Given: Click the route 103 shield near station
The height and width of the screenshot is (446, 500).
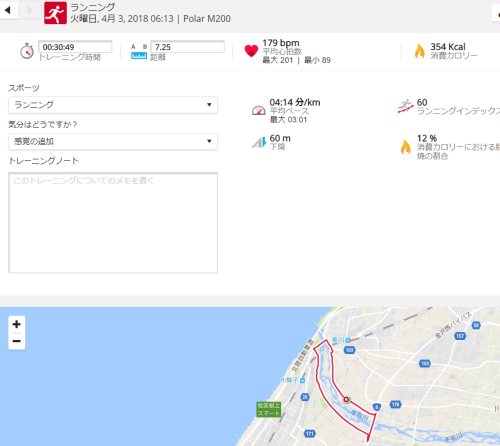Looking at the screenshot, I should click(349, 350).
